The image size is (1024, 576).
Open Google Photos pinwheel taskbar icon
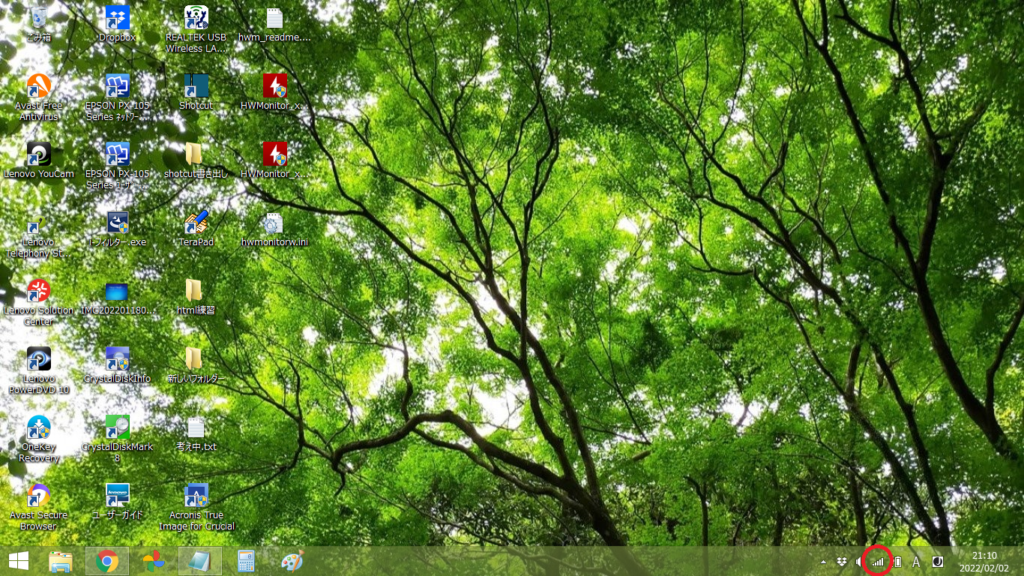(x=153, y=561)
